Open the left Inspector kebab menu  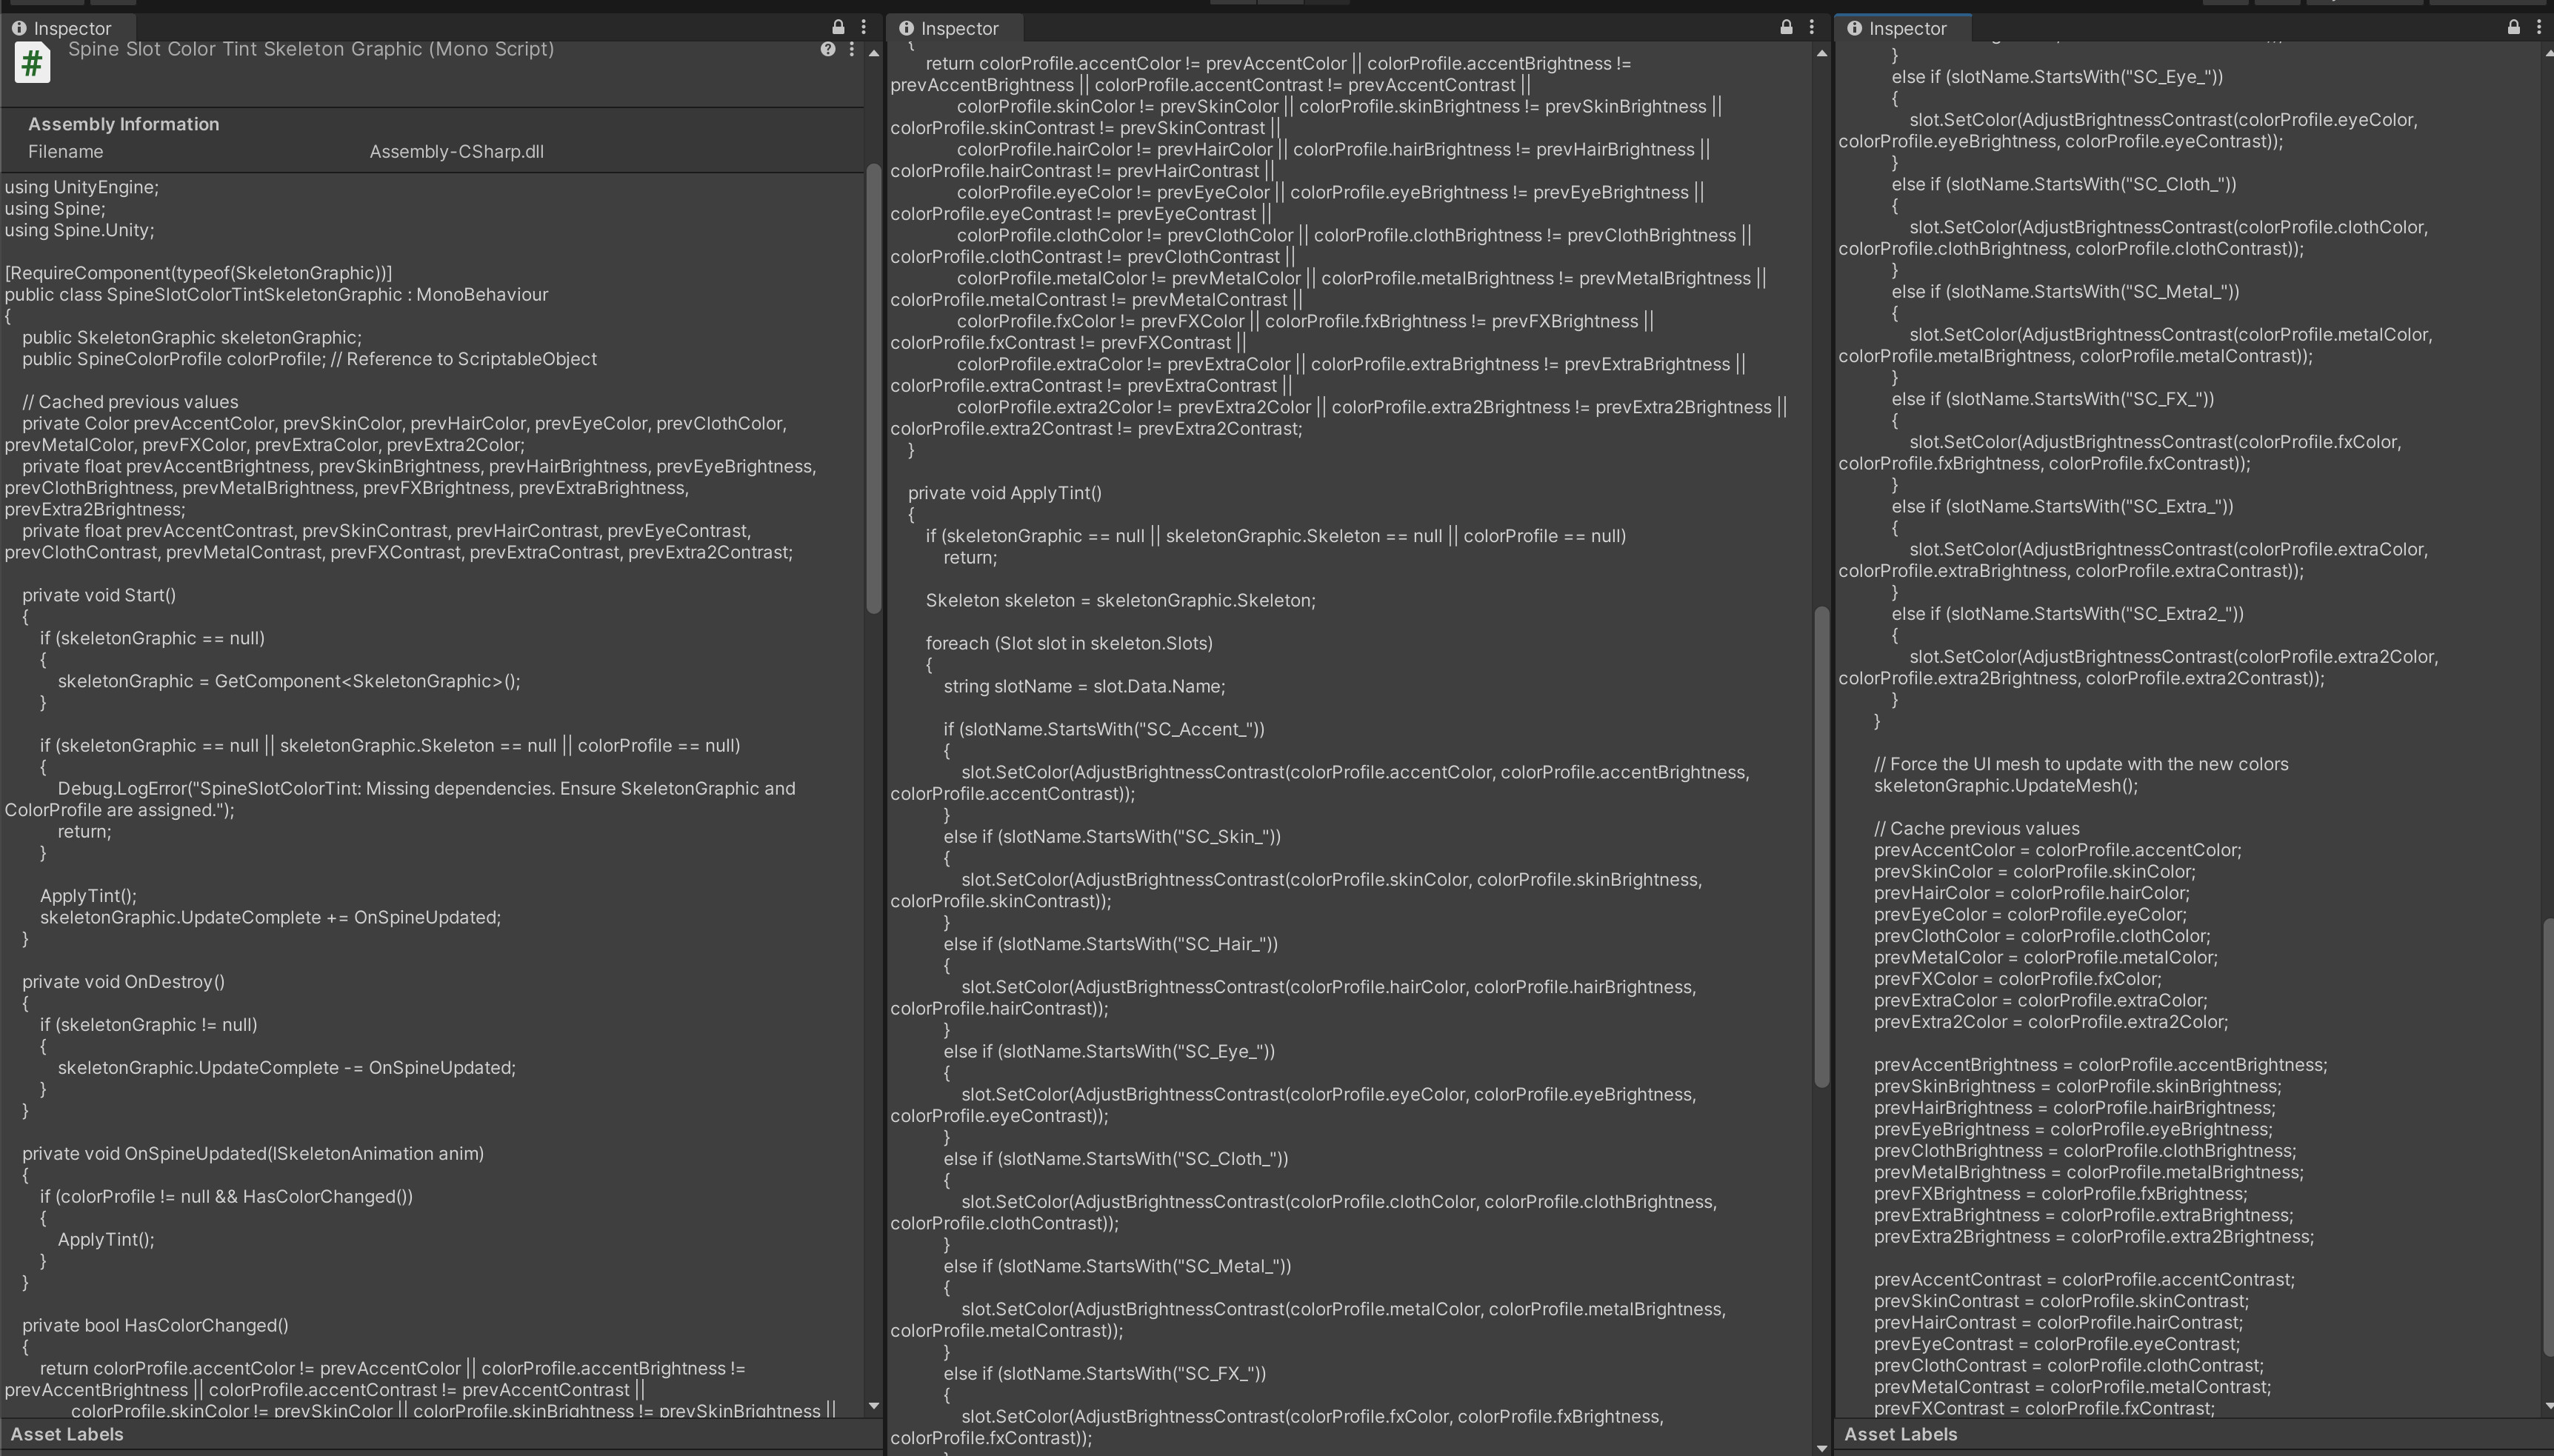point(862,28)
